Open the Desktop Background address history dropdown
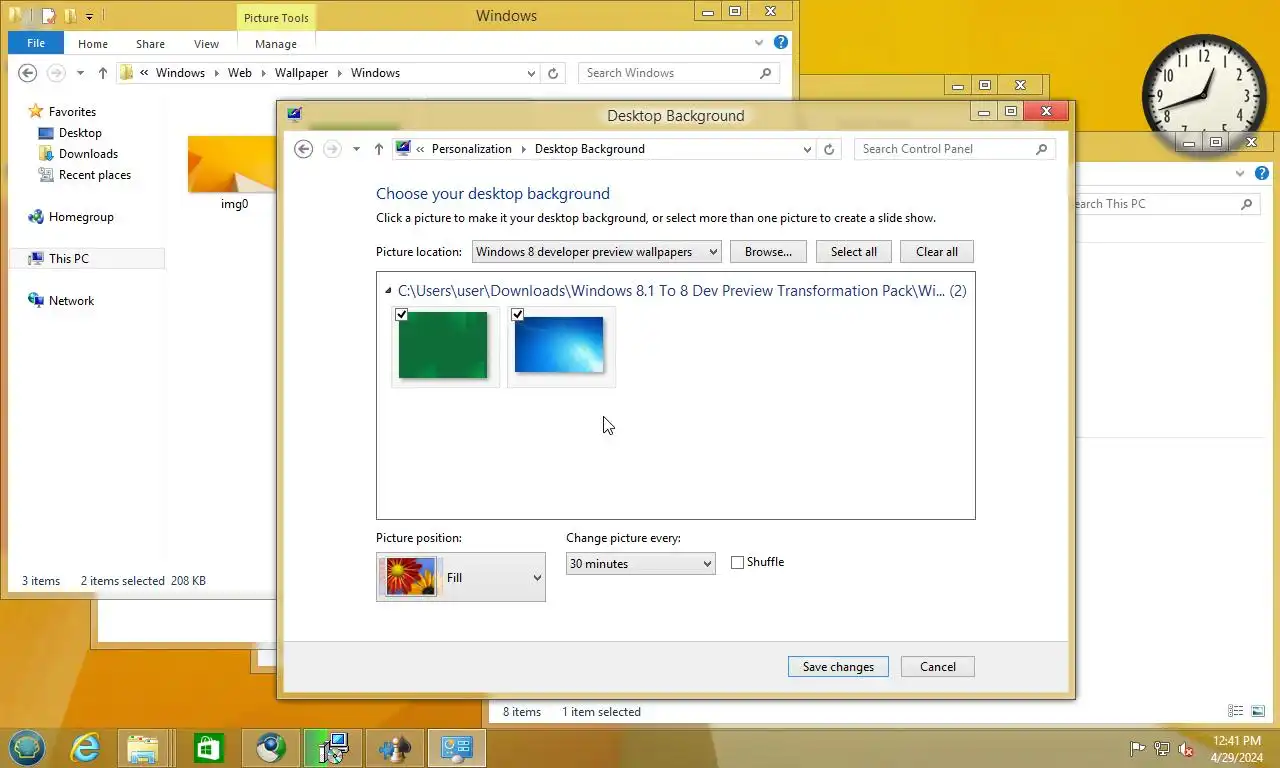This screenshot has height=768, width=1280. (807, 149)
